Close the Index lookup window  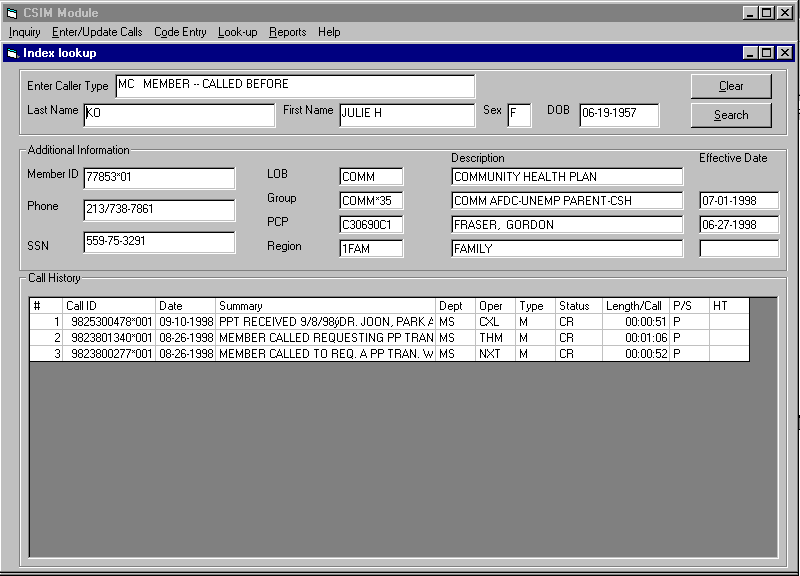(x=785, y=53)
